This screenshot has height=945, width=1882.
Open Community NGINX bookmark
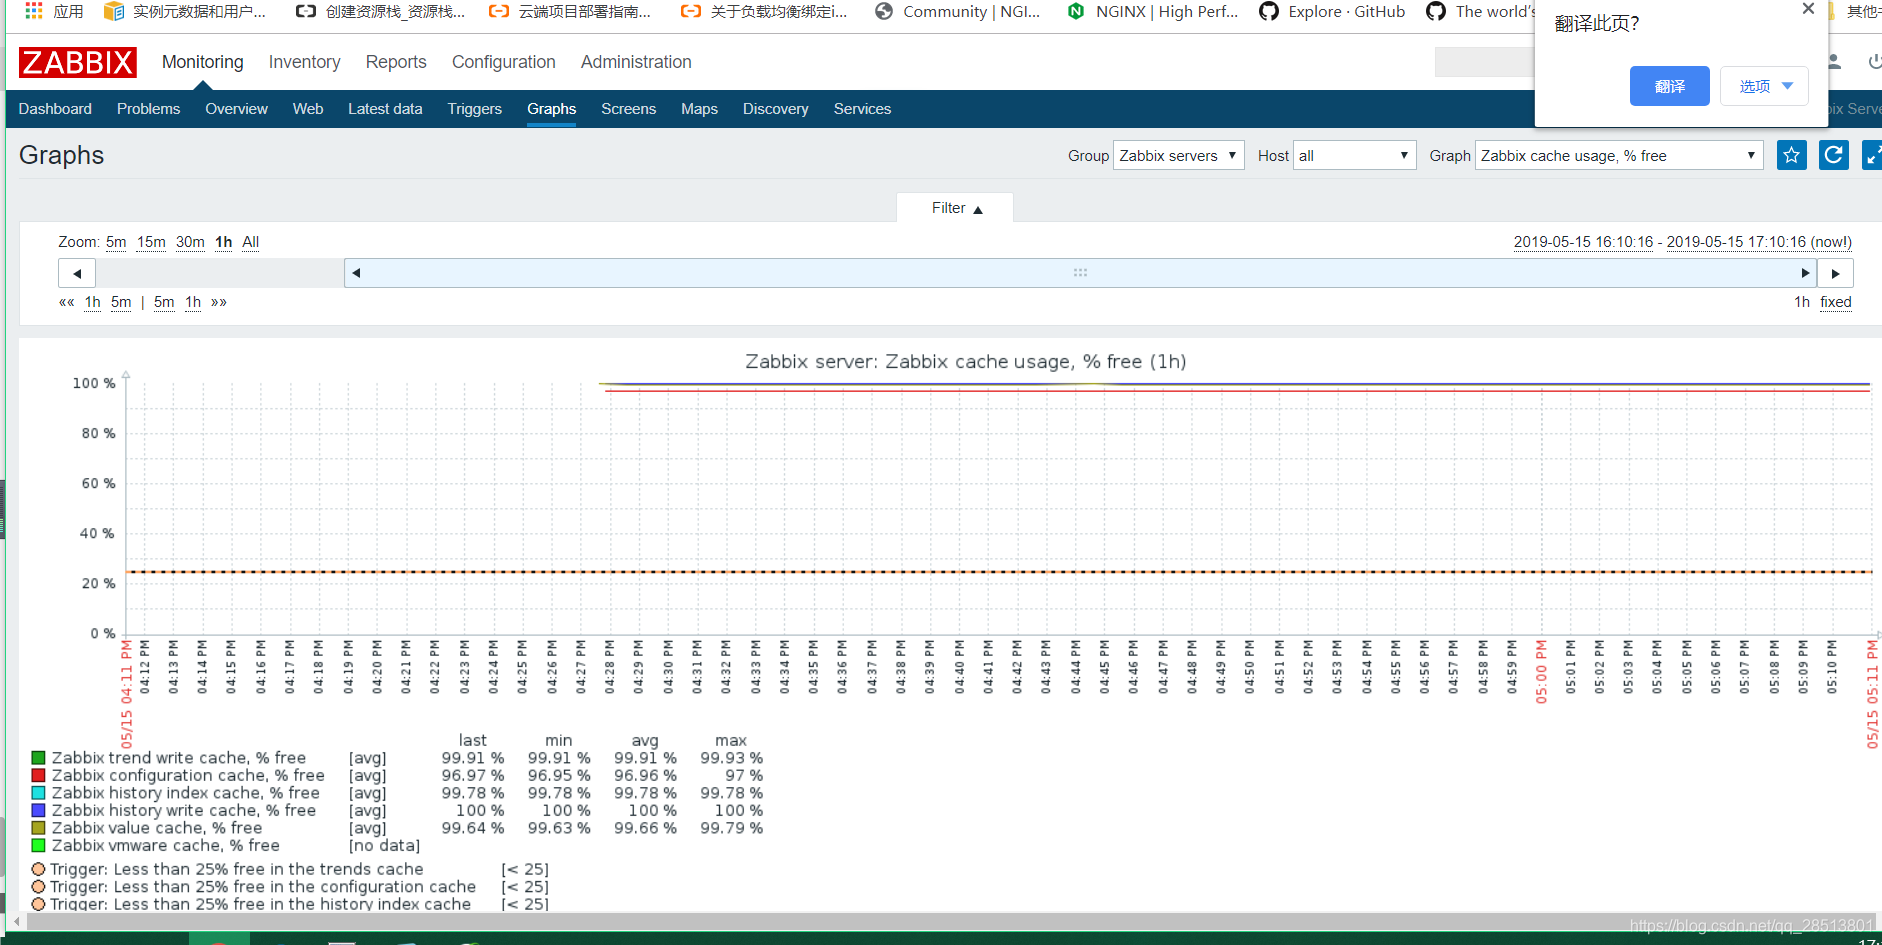click(x=957, y=12)
